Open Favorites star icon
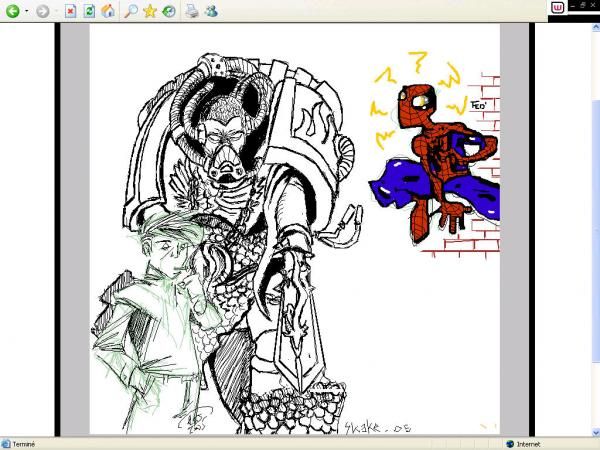600x450 pixels. pyautogui.click(x=150, y=11)
